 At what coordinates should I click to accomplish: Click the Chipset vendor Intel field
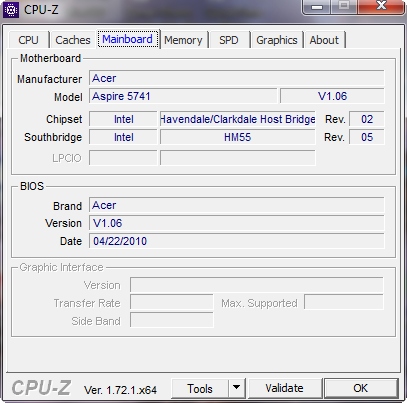click(123, 119)
